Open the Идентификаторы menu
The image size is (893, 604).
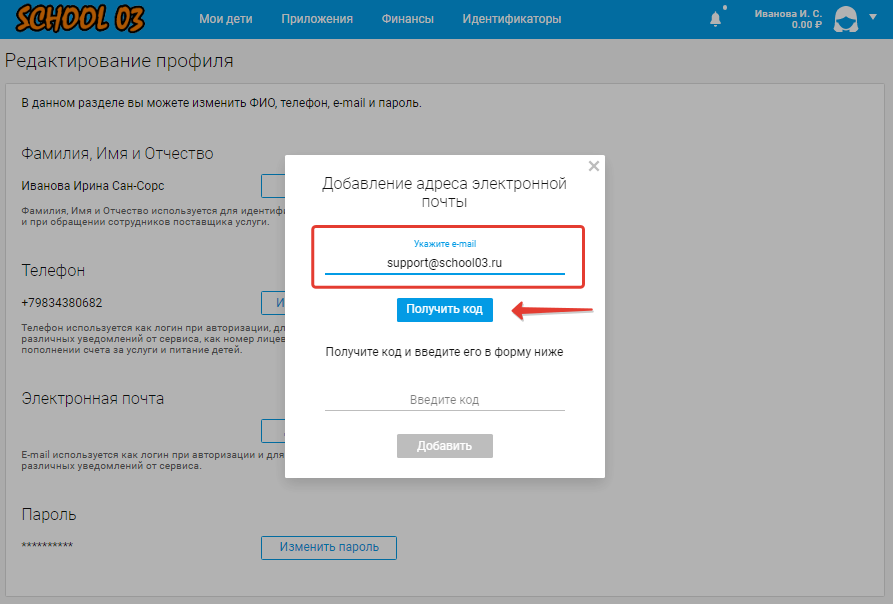point(511,19)
